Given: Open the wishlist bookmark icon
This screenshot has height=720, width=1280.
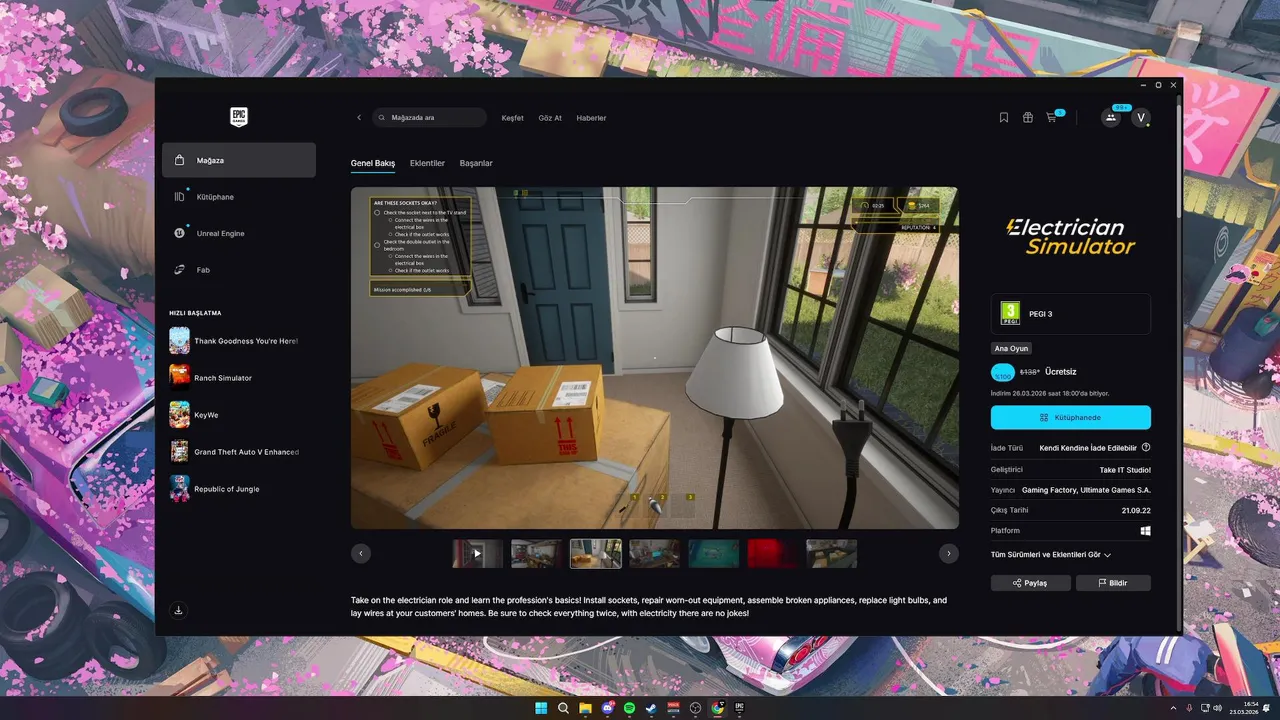Looking at the screenshot, I should (1004, 117).
